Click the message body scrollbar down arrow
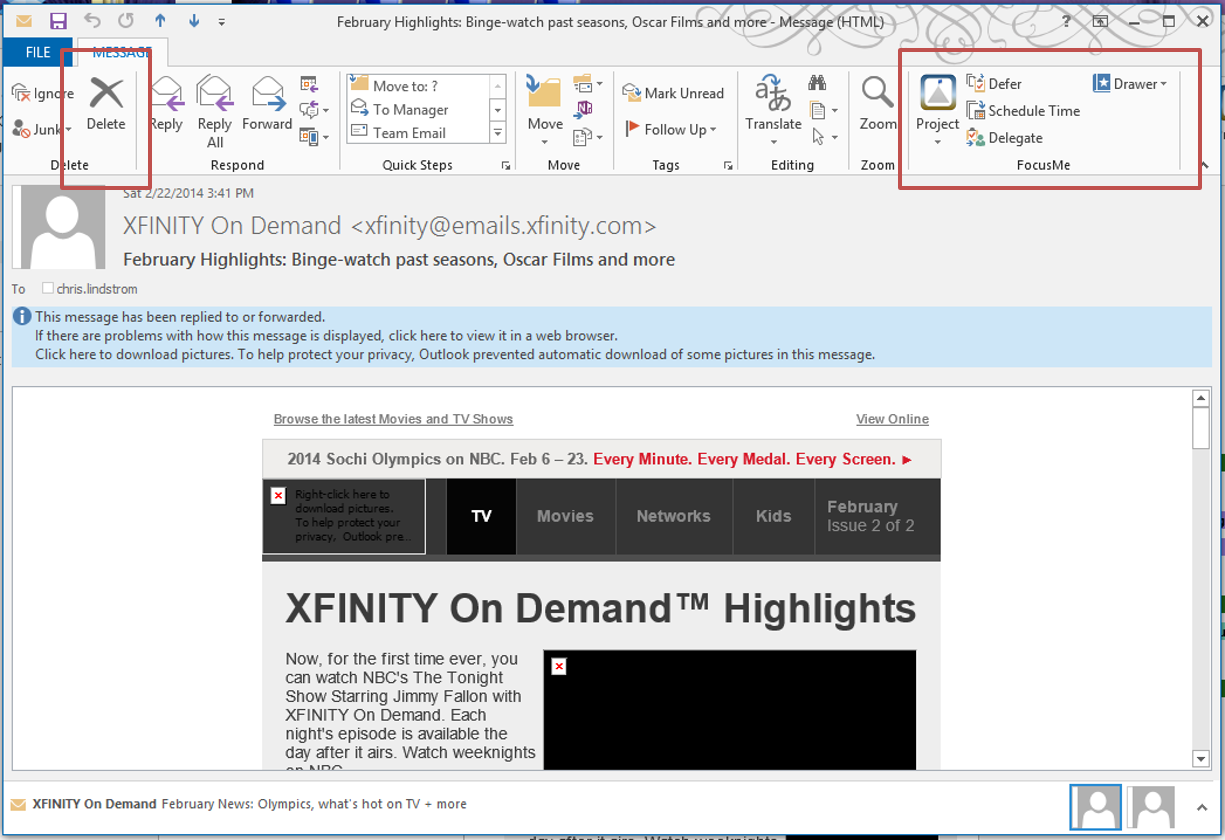Screen dimensions: 1225x840 1202,759
